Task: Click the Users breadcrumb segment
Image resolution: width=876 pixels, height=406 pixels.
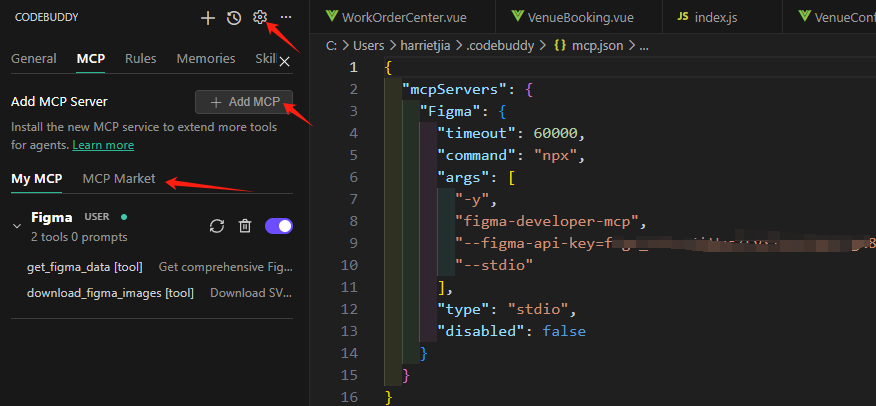Action: (x=371, y=45)
